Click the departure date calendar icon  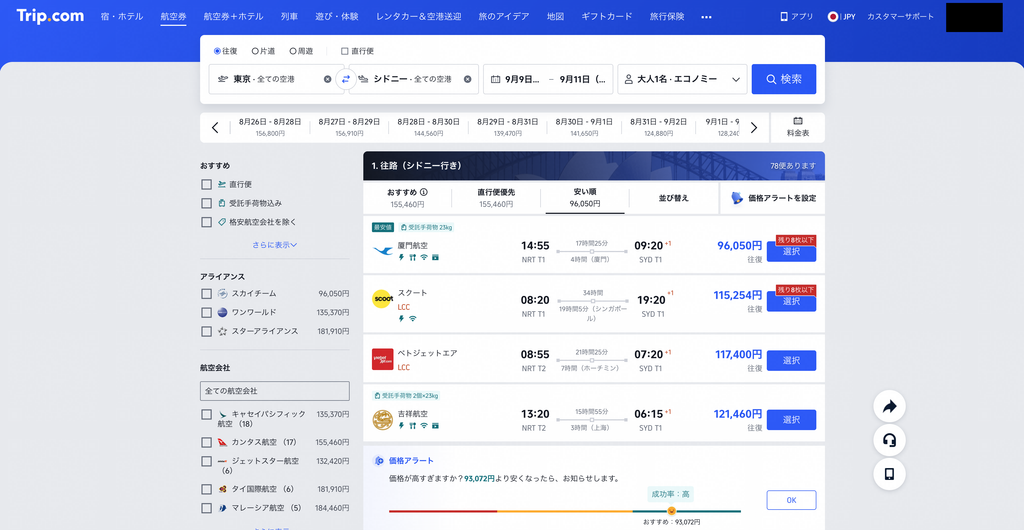[x=495, y=79]
